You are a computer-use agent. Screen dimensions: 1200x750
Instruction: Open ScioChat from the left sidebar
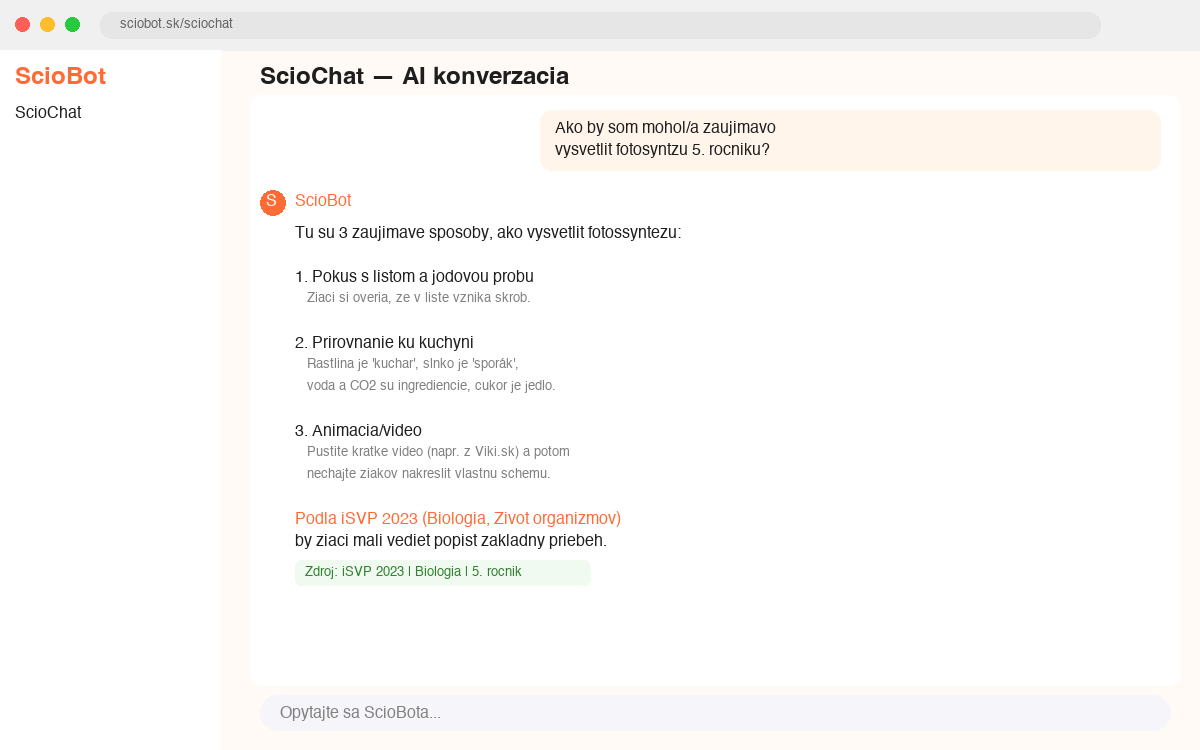click(x=47, y=112)
